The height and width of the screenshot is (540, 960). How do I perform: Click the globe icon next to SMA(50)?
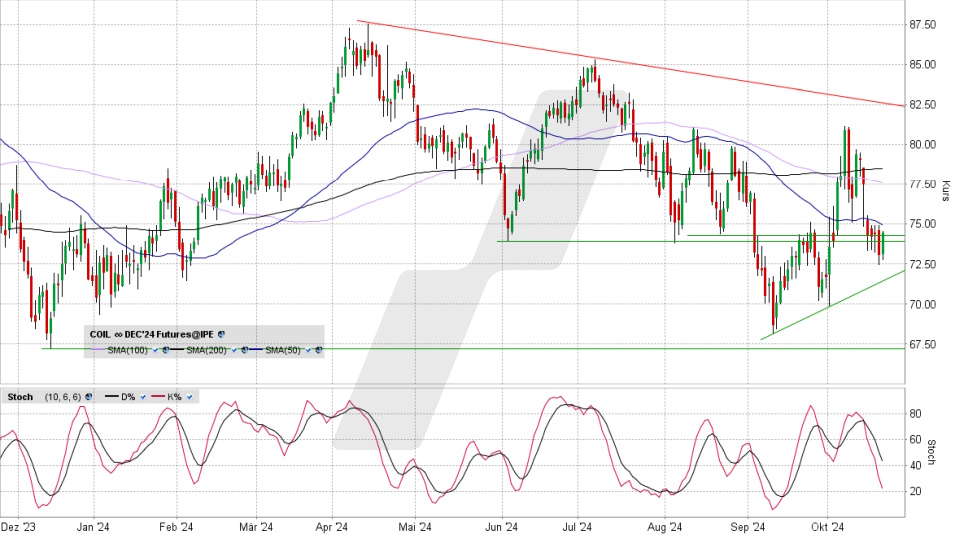click(318, 350)
